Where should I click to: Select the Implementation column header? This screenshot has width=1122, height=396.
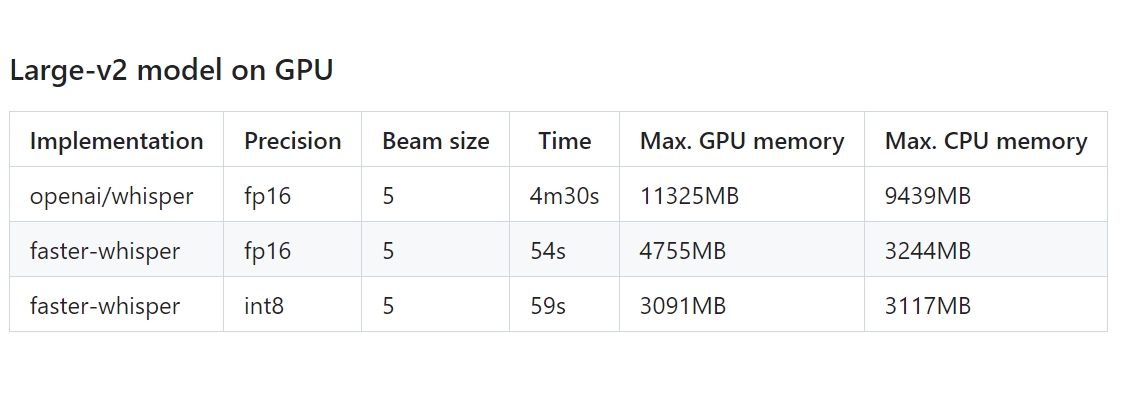pos(117,140)
